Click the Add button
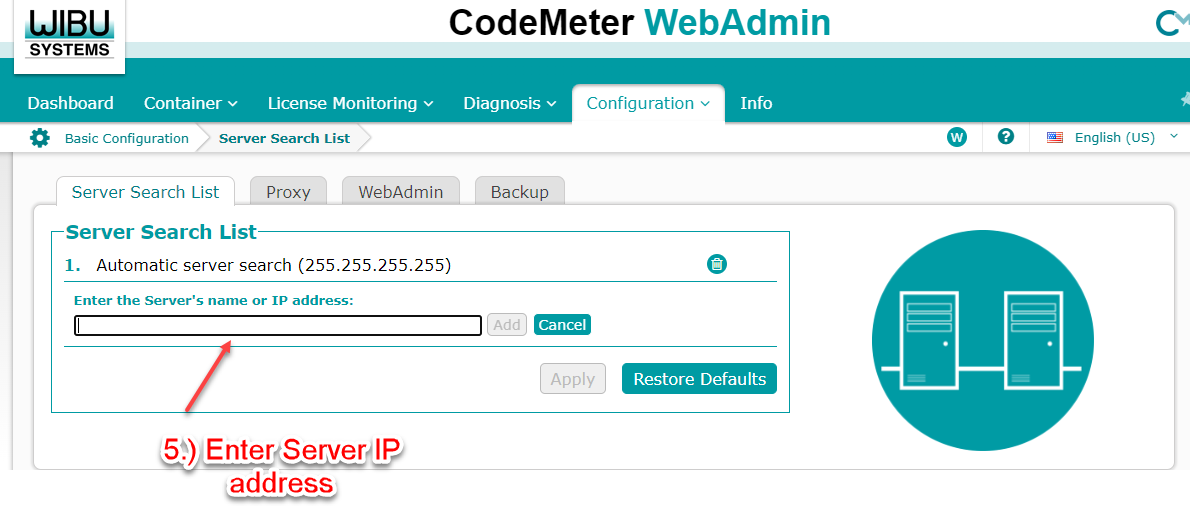The height and width of the screenshot is (526, 1190). (x=507, y=325)
